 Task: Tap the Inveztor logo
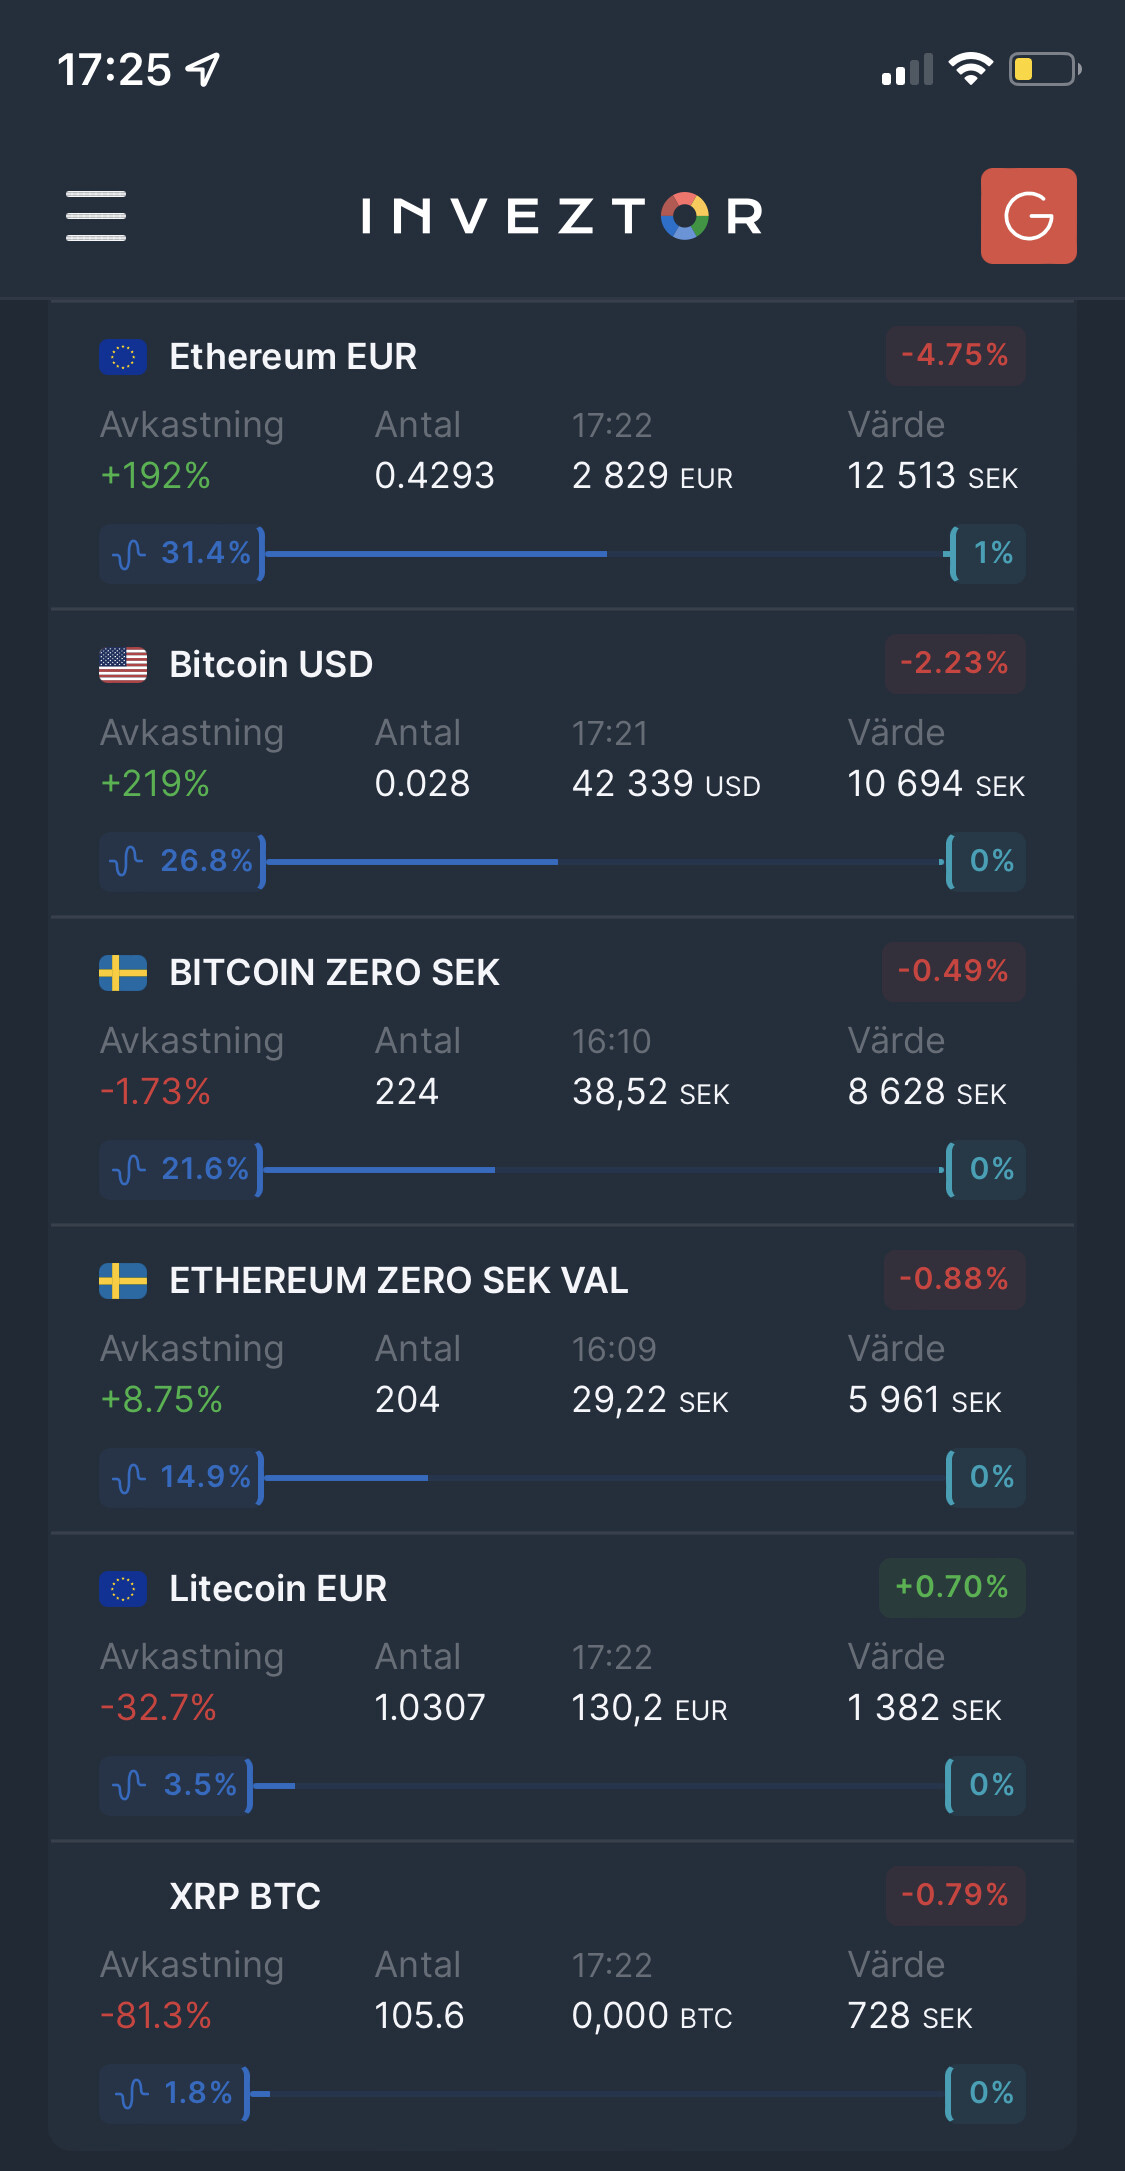[x=562, y=216]
